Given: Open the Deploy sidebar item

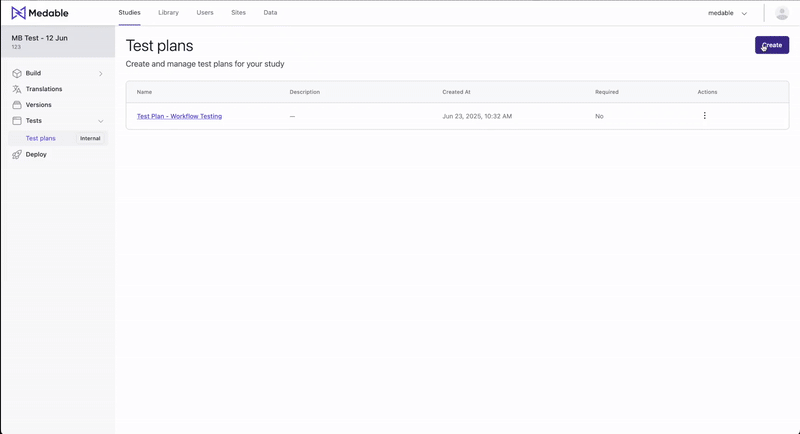Looking at the screenshot, I should [36, 154].
